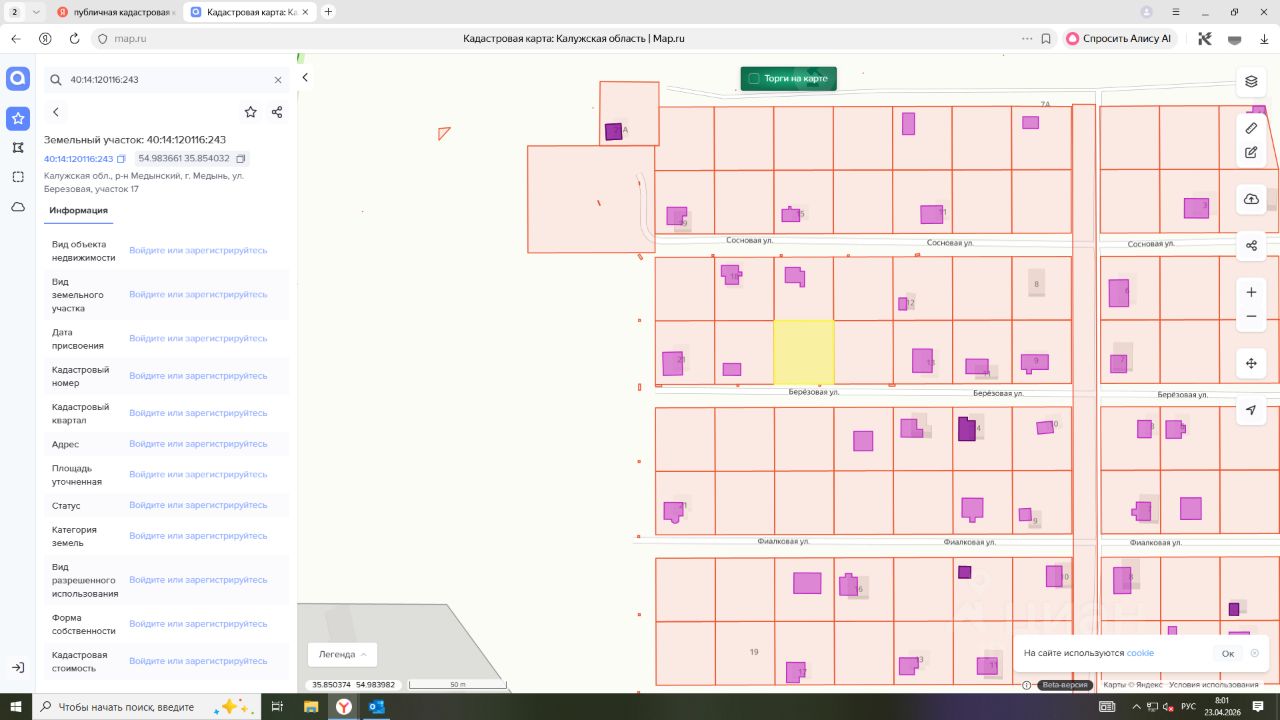1280x720 pixels.
Task: Expand the Легенда panel
Action: coord(342,654)
